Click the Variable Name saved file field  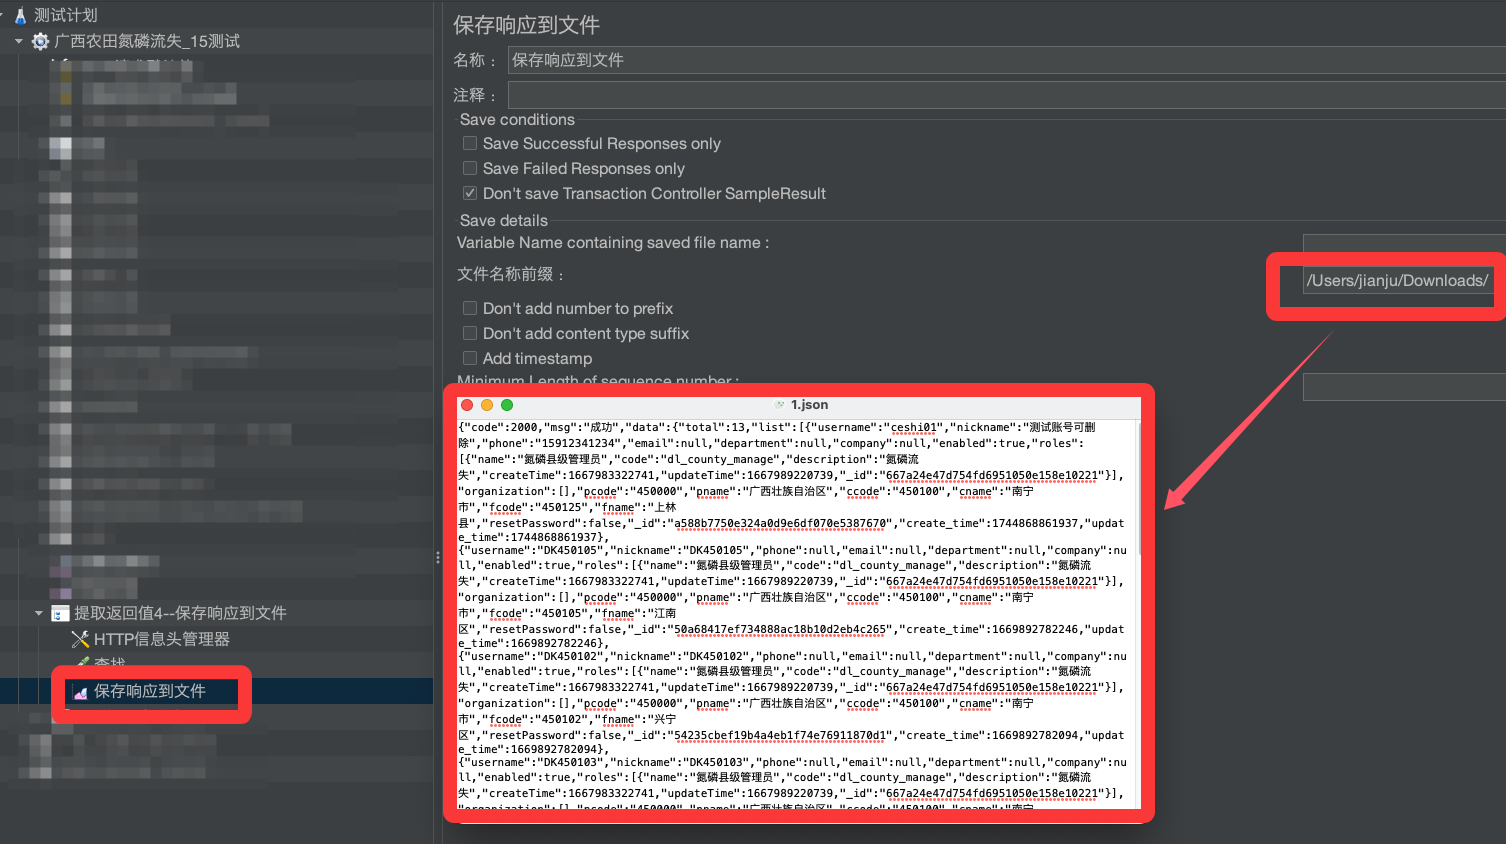[x=1404, y=243]
